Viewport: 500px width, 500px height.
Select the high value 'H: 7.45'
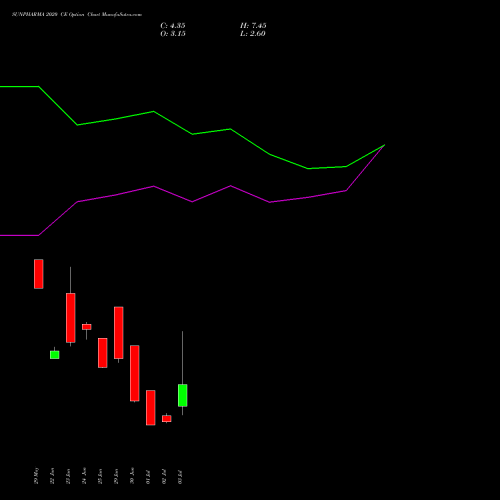coord(253,26)
